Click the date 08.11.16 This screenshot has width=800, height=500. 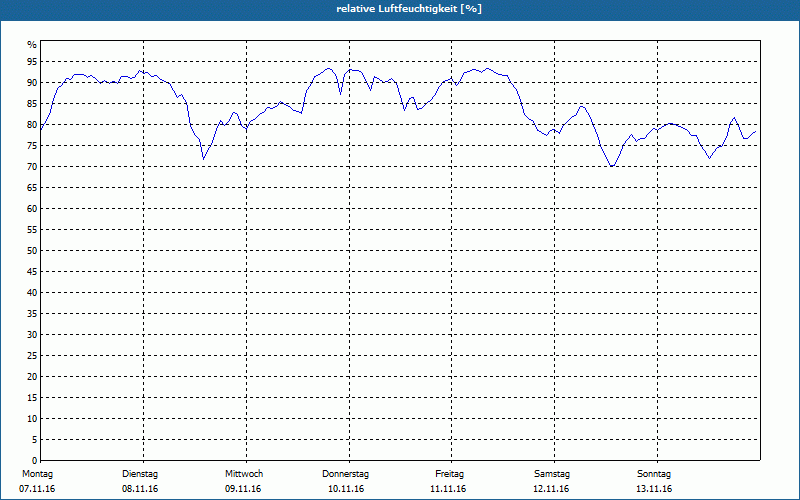140,489
